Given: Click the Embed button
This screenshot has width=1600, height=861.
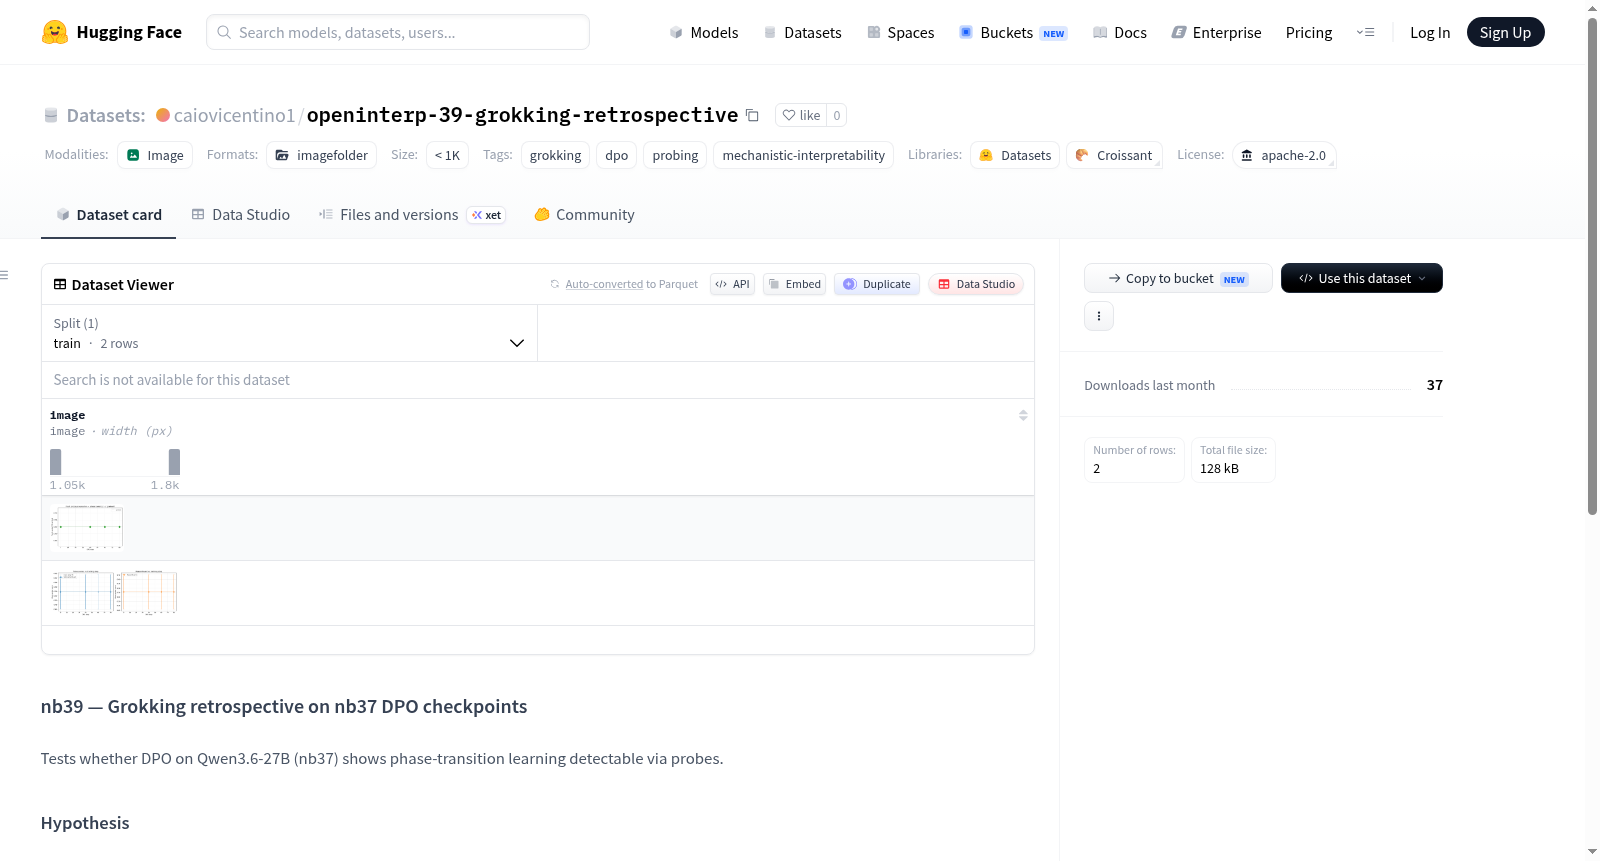Looking at the screenshot, I should pyautogui.click(x=794, y=284).
